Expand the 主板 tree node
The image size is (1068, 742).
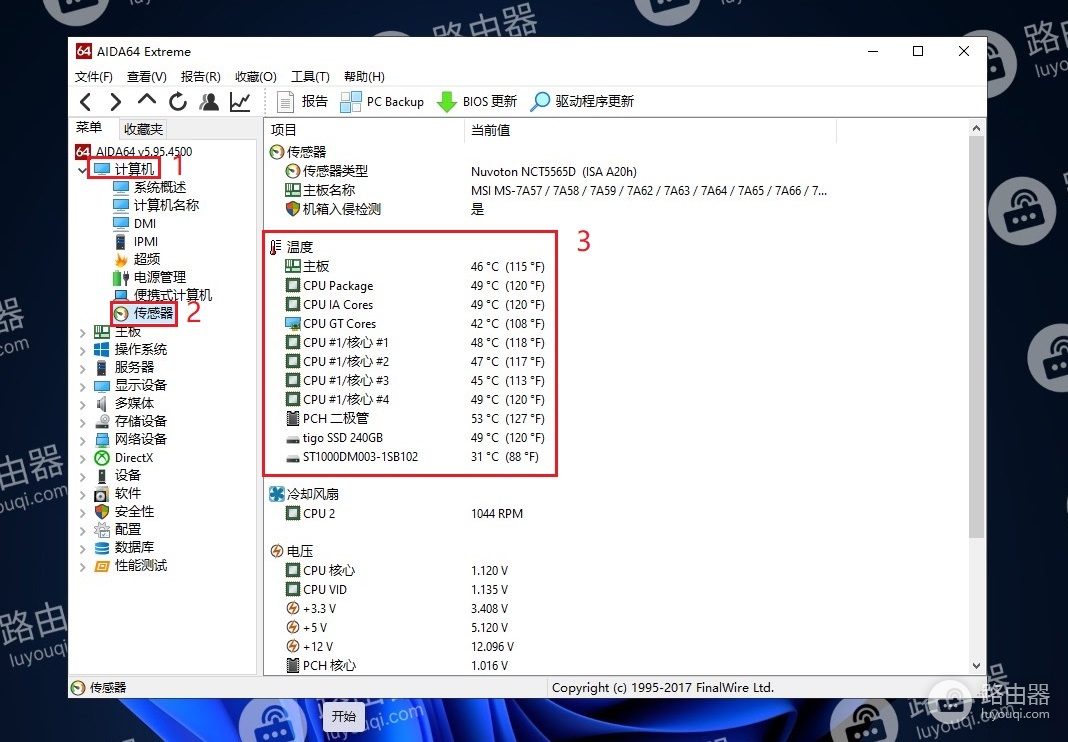pyautogui.click(x=82, y=333)
